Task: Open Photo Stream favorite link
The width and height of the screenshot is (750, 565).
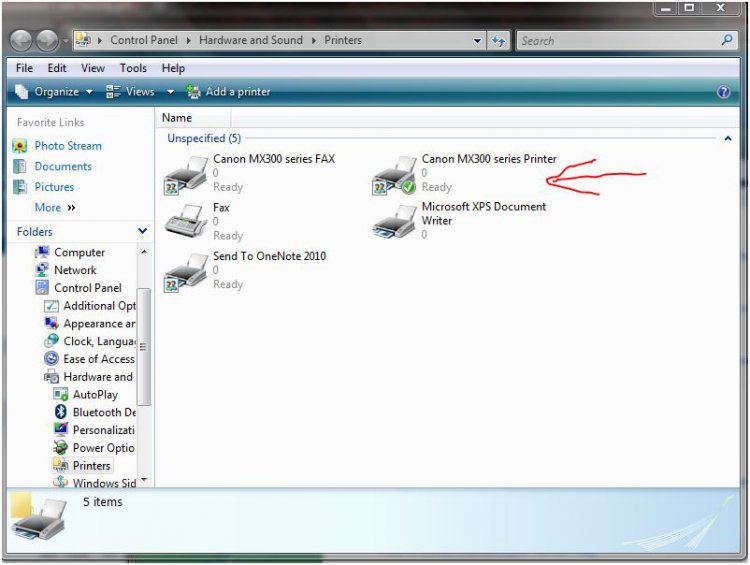Action: [x=68, y=146]
